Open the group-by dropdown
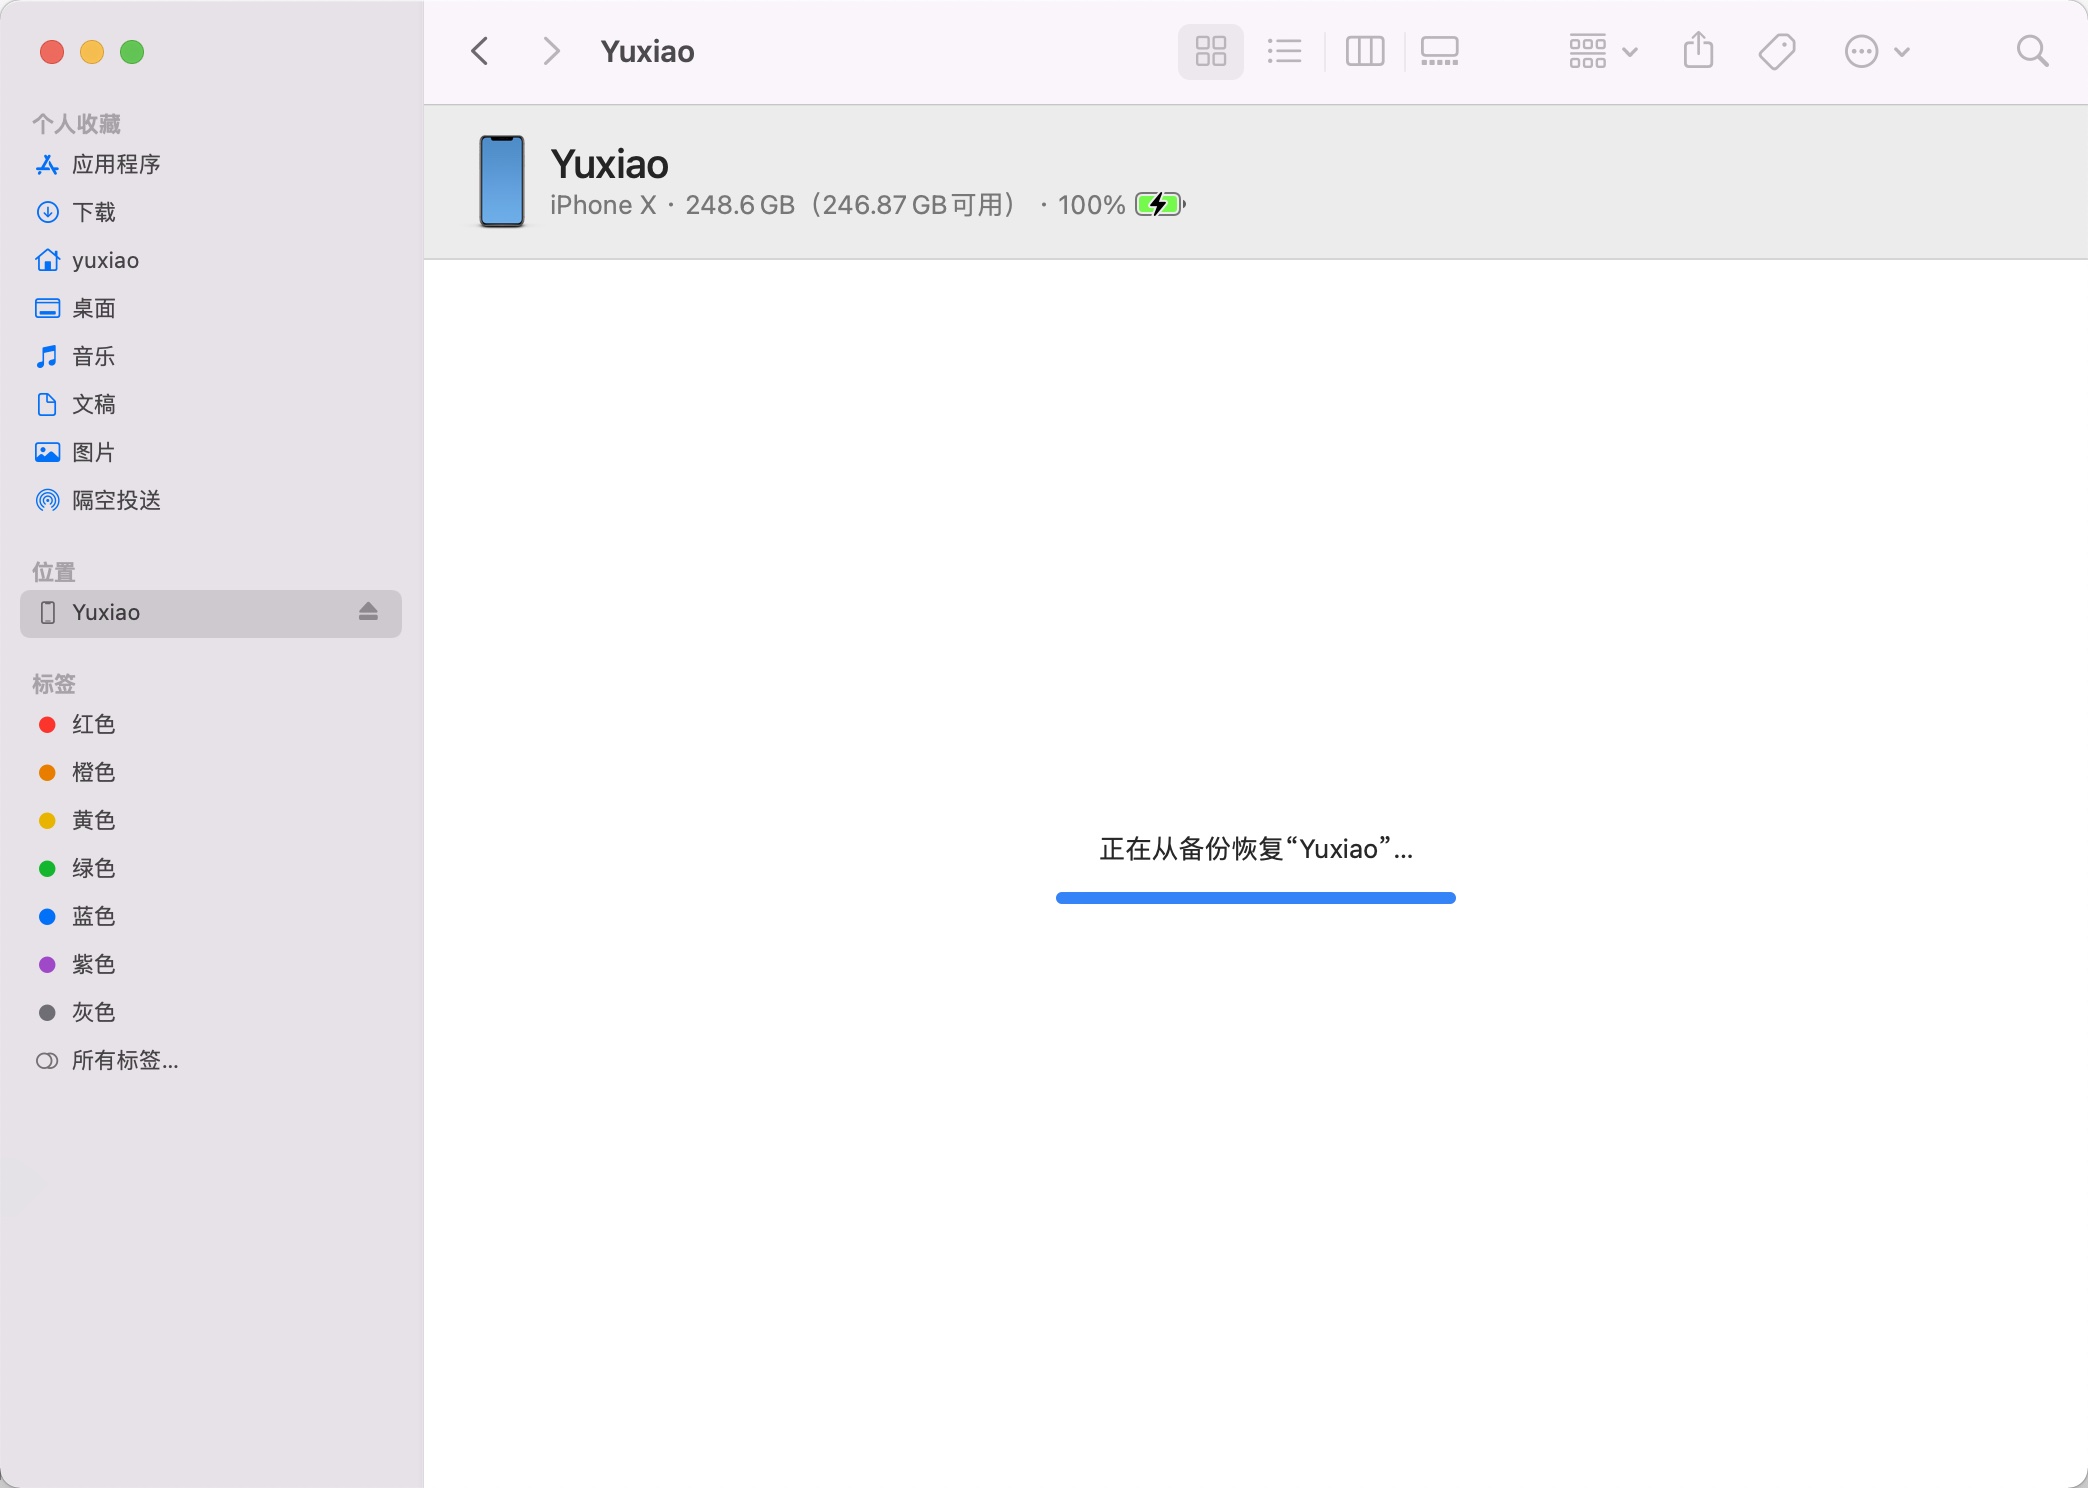The height and width of the screenshot is (1488, 2088). [1602, 51]
